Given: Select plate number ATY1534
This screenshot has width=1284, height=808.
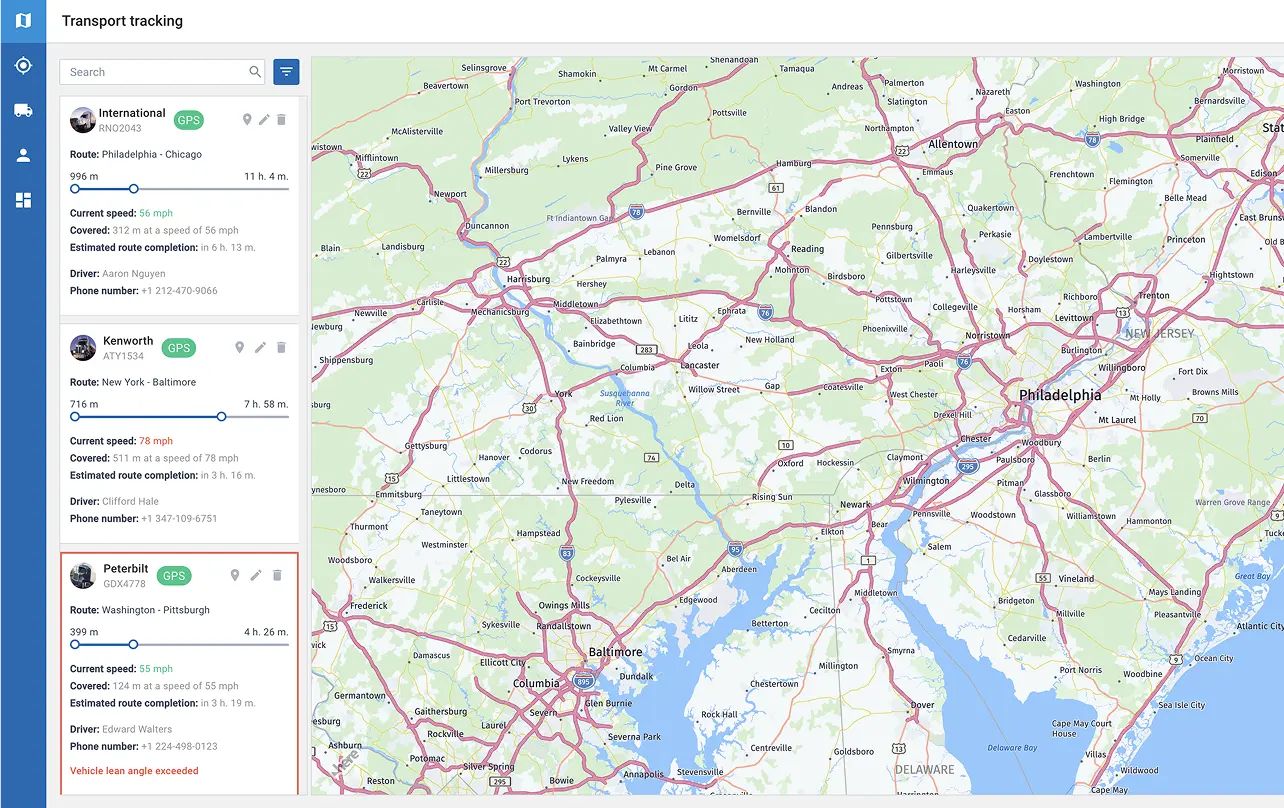Looking at the screenshot, I should pyautogui.click(x=123, y=356).
